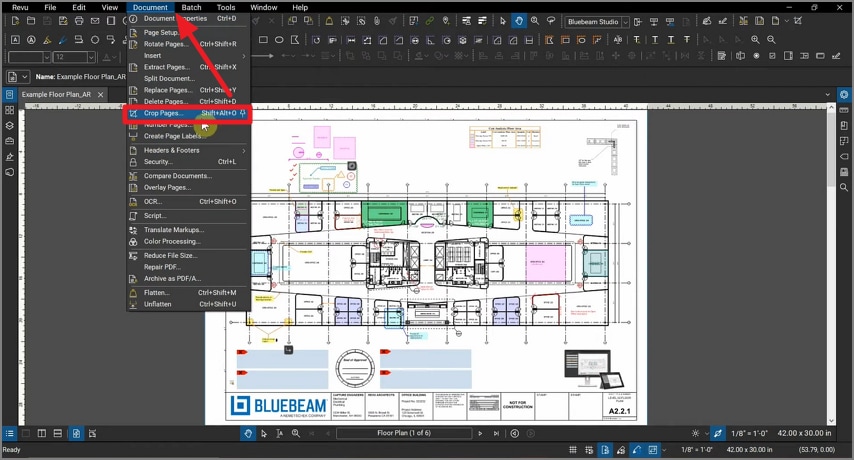The width and height of the screenshot is (854, 460).
Task: Open the page selector Floor Plan (1 of 6)
Action: click(404, 433)
